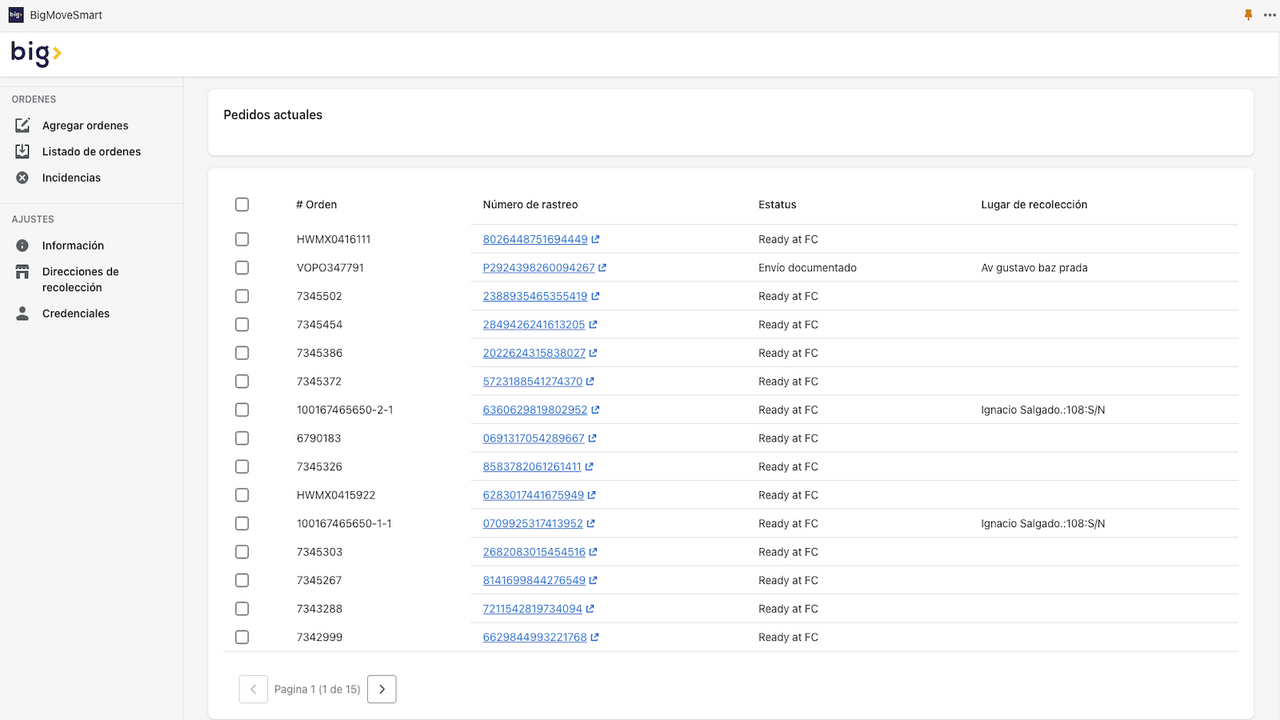Click external link icon beside 8141699844276549
Image resolution: width=1280 pixels, height=720 pixels.
click(594, 581)
